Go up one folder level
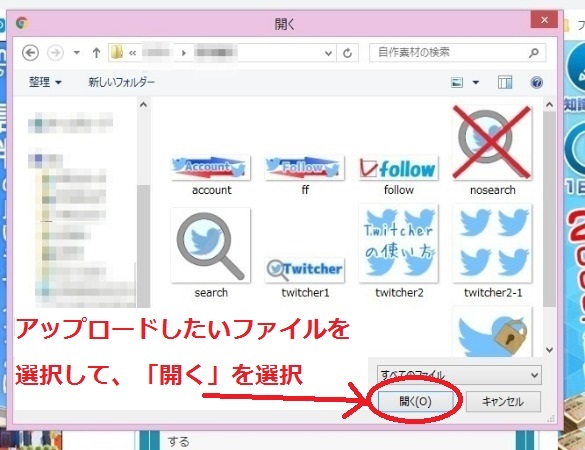Viewport: 585px width, 450px height. coord(96,53)
